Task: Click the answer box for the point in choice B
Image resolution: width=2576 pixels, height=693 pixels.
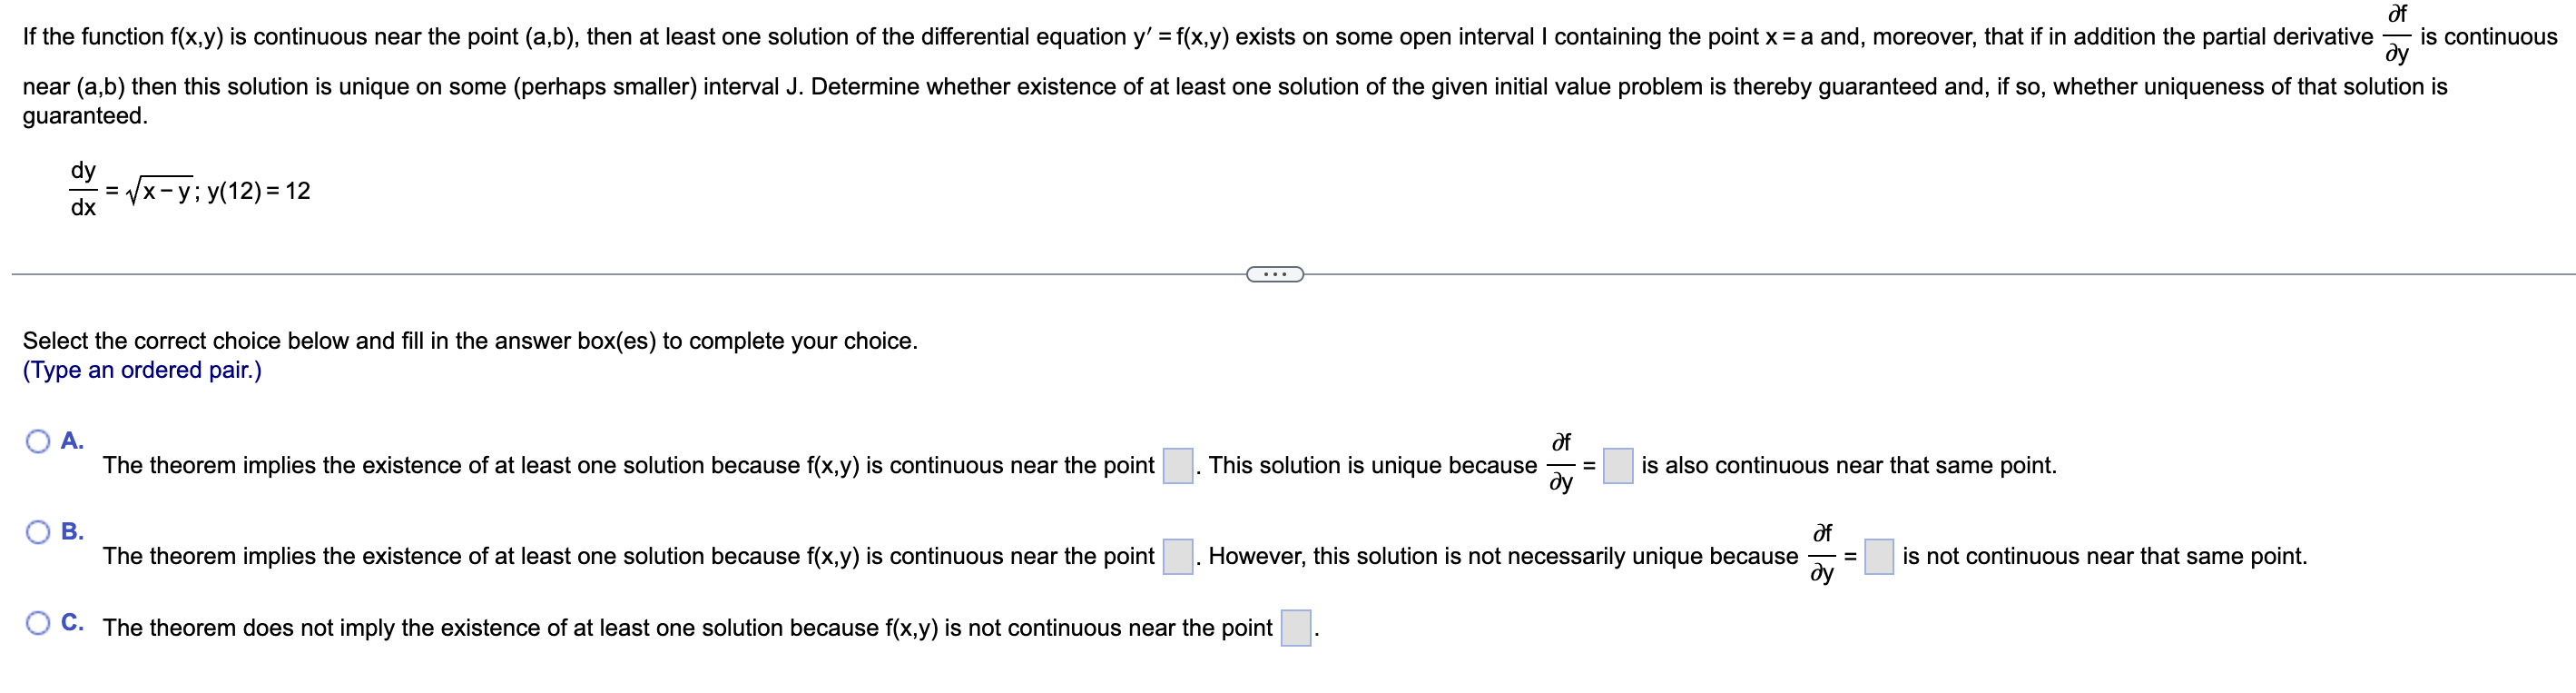Action: (1179, 558)
